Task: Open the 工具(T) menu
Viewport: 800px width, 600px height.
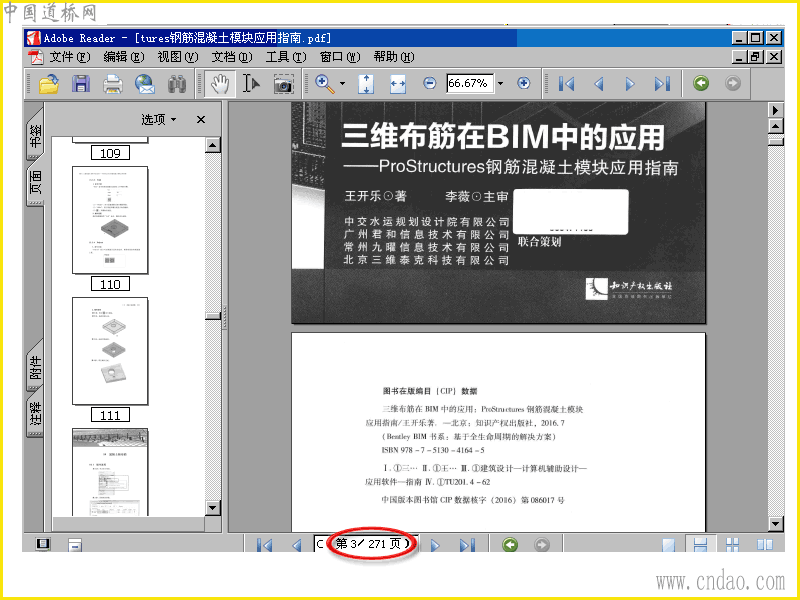Action: click(x=286, y=57)
